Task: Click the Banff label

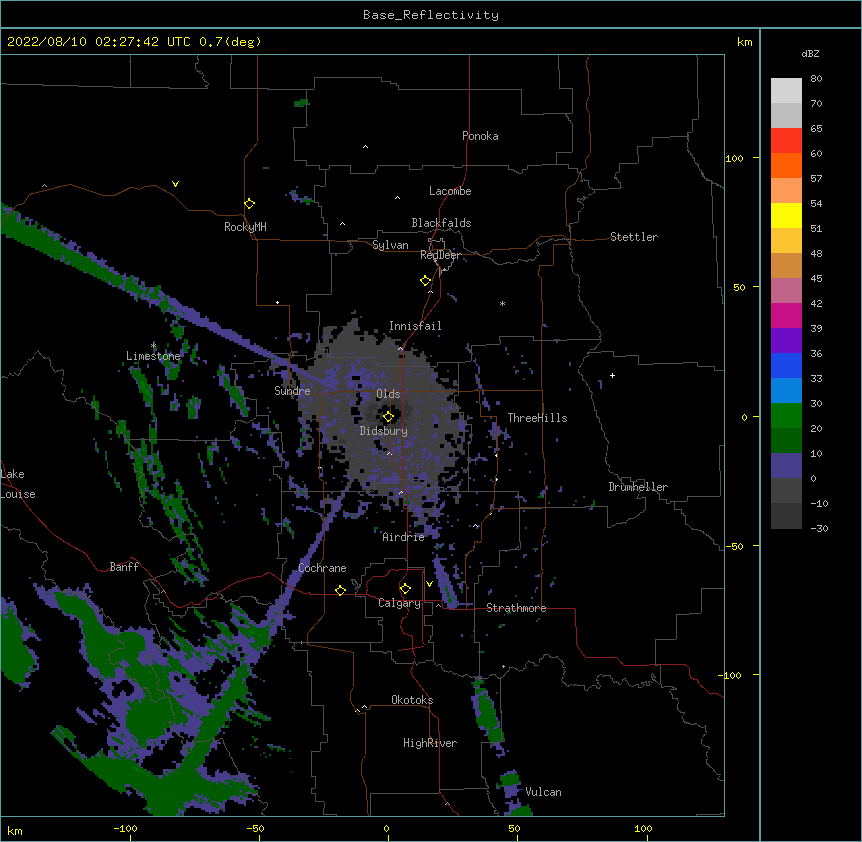Action: (x=124, y=567)
